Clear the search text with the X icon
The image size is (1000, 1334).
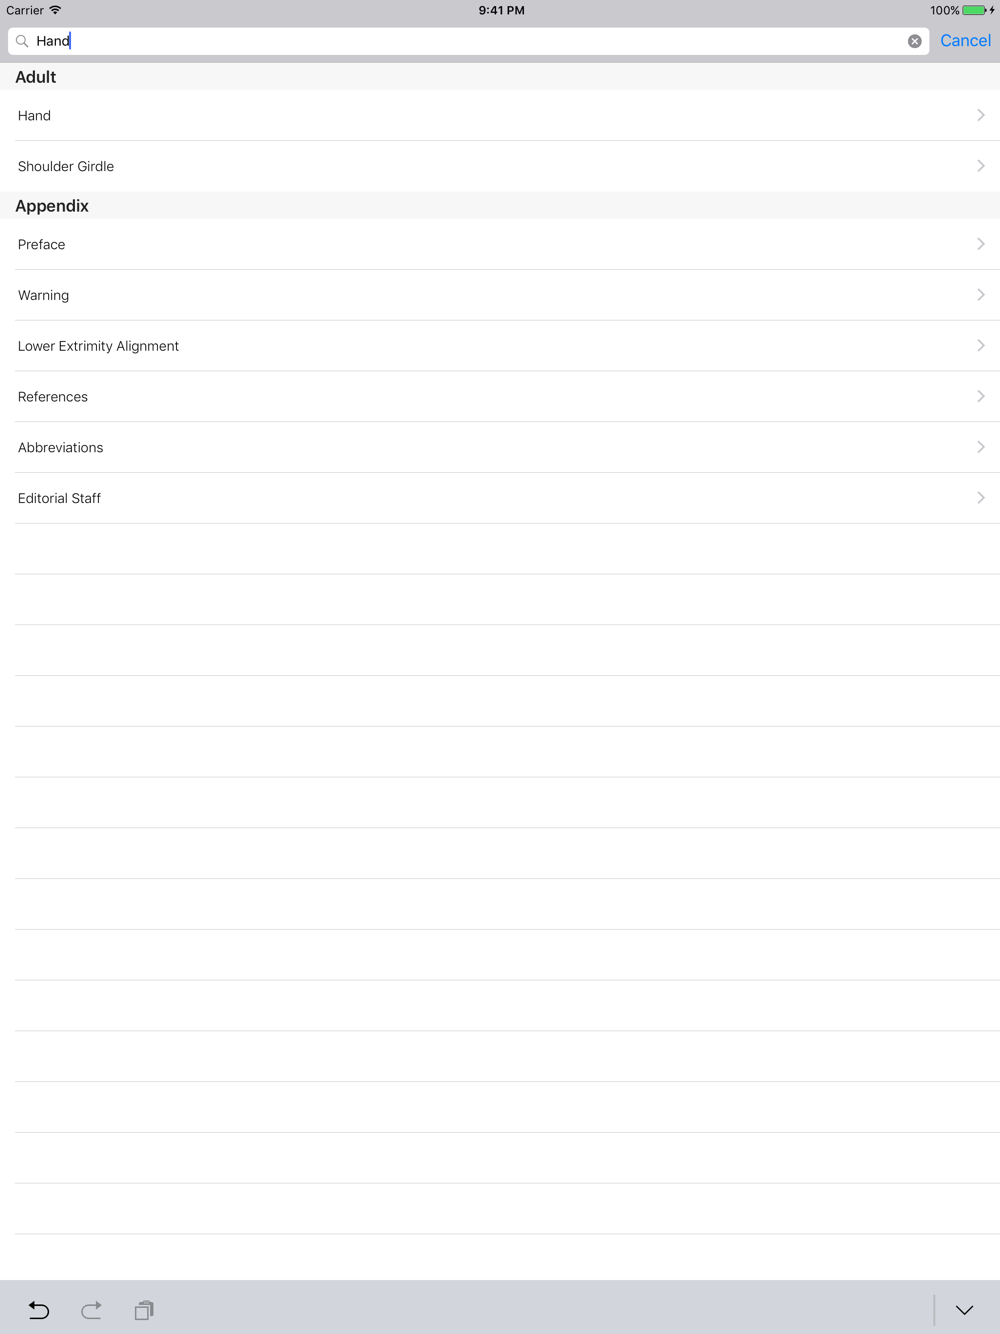[914, 41]
